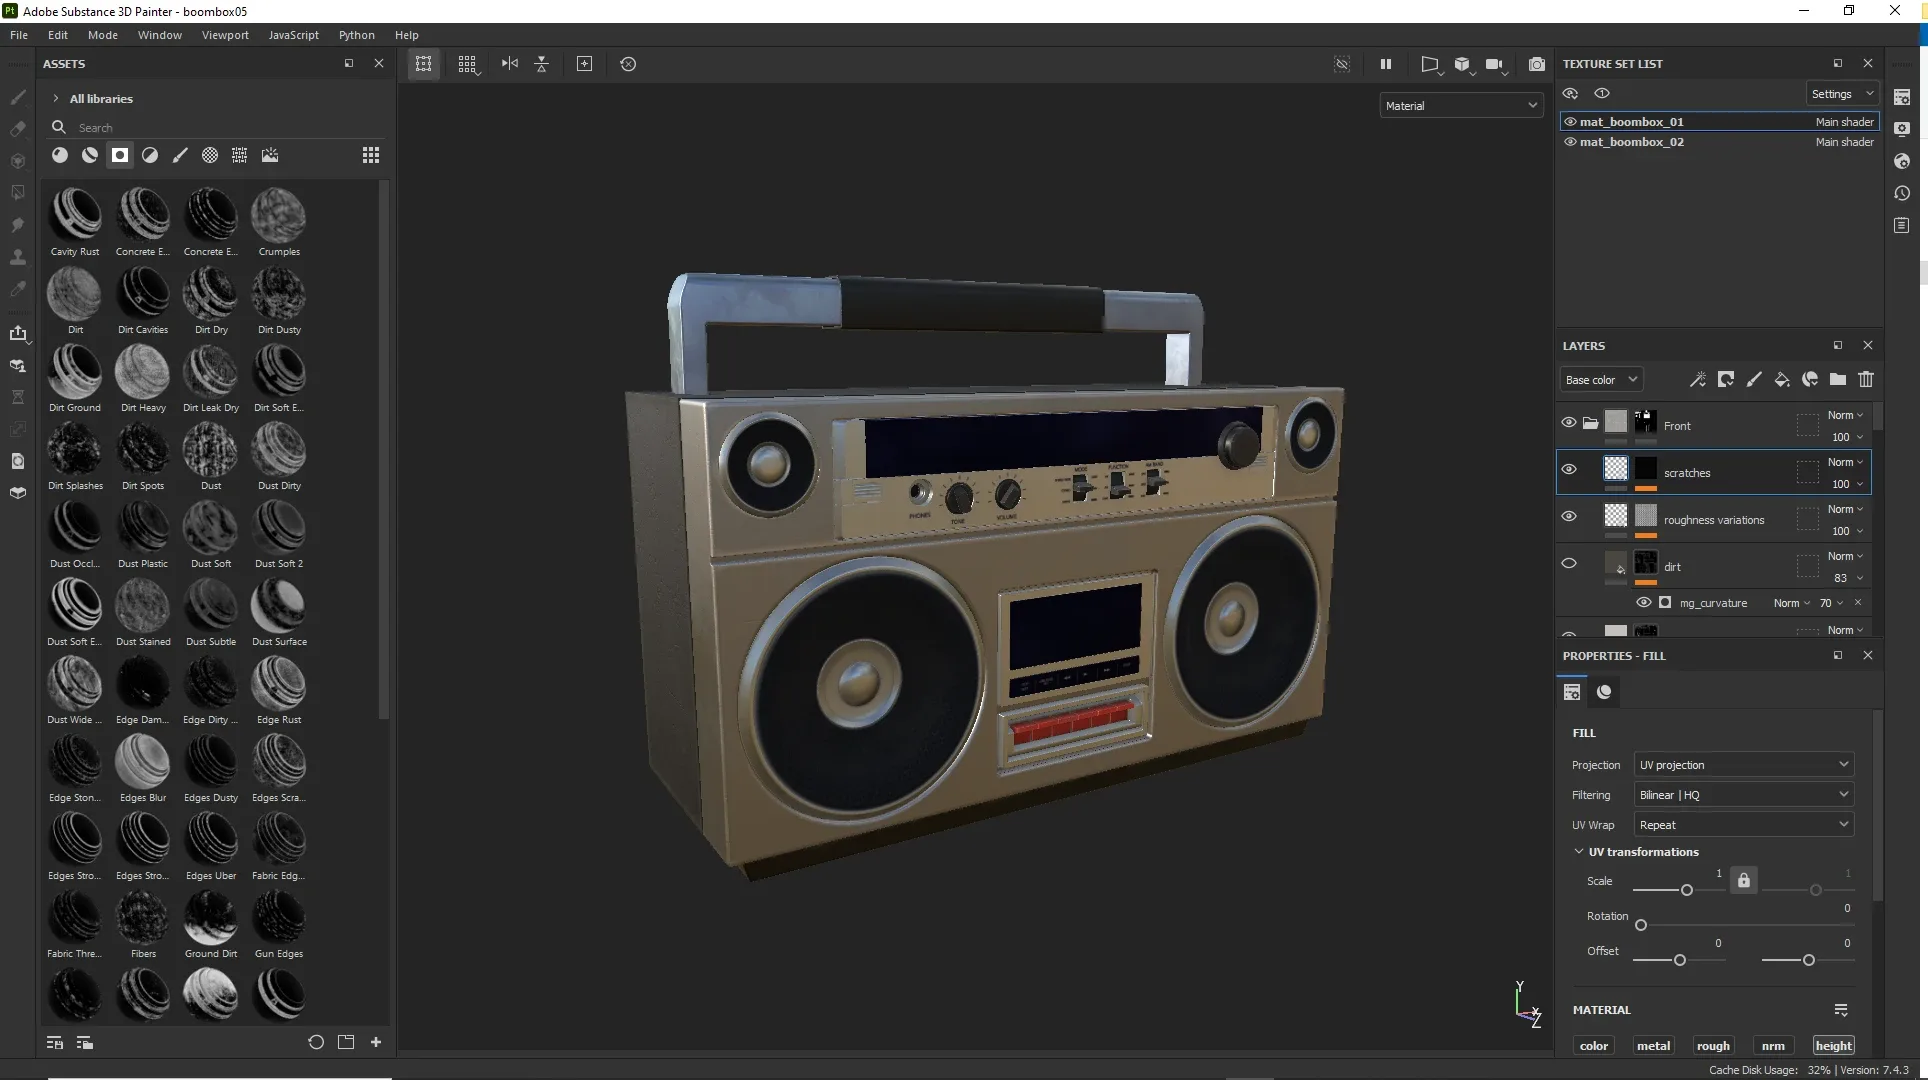Expand the UV transformations section

tap(1578, 851)
